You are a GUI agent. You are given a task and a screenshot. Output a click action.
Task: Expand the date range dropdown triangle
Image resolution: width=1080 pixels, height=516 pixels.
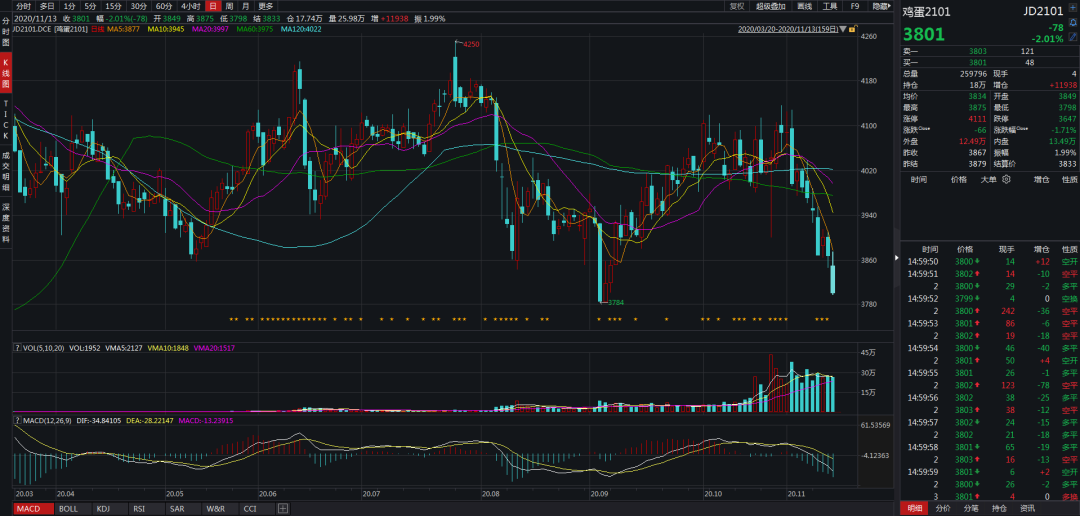pyautogui.click(x=843, y=30)
